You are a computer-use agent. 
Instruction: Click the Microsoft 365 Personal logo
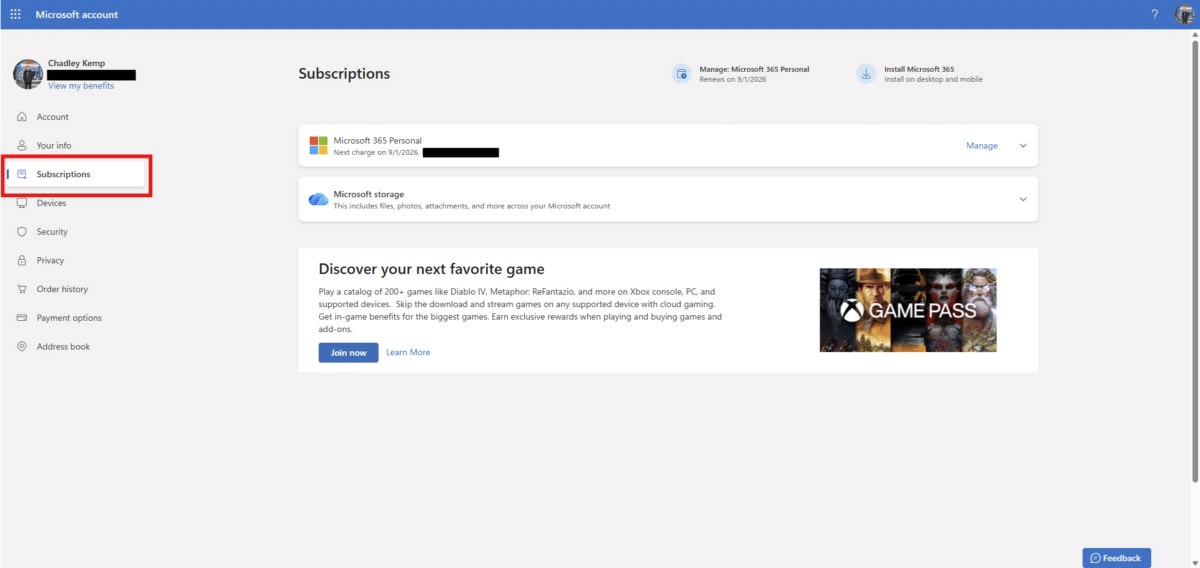coord(318,146)
